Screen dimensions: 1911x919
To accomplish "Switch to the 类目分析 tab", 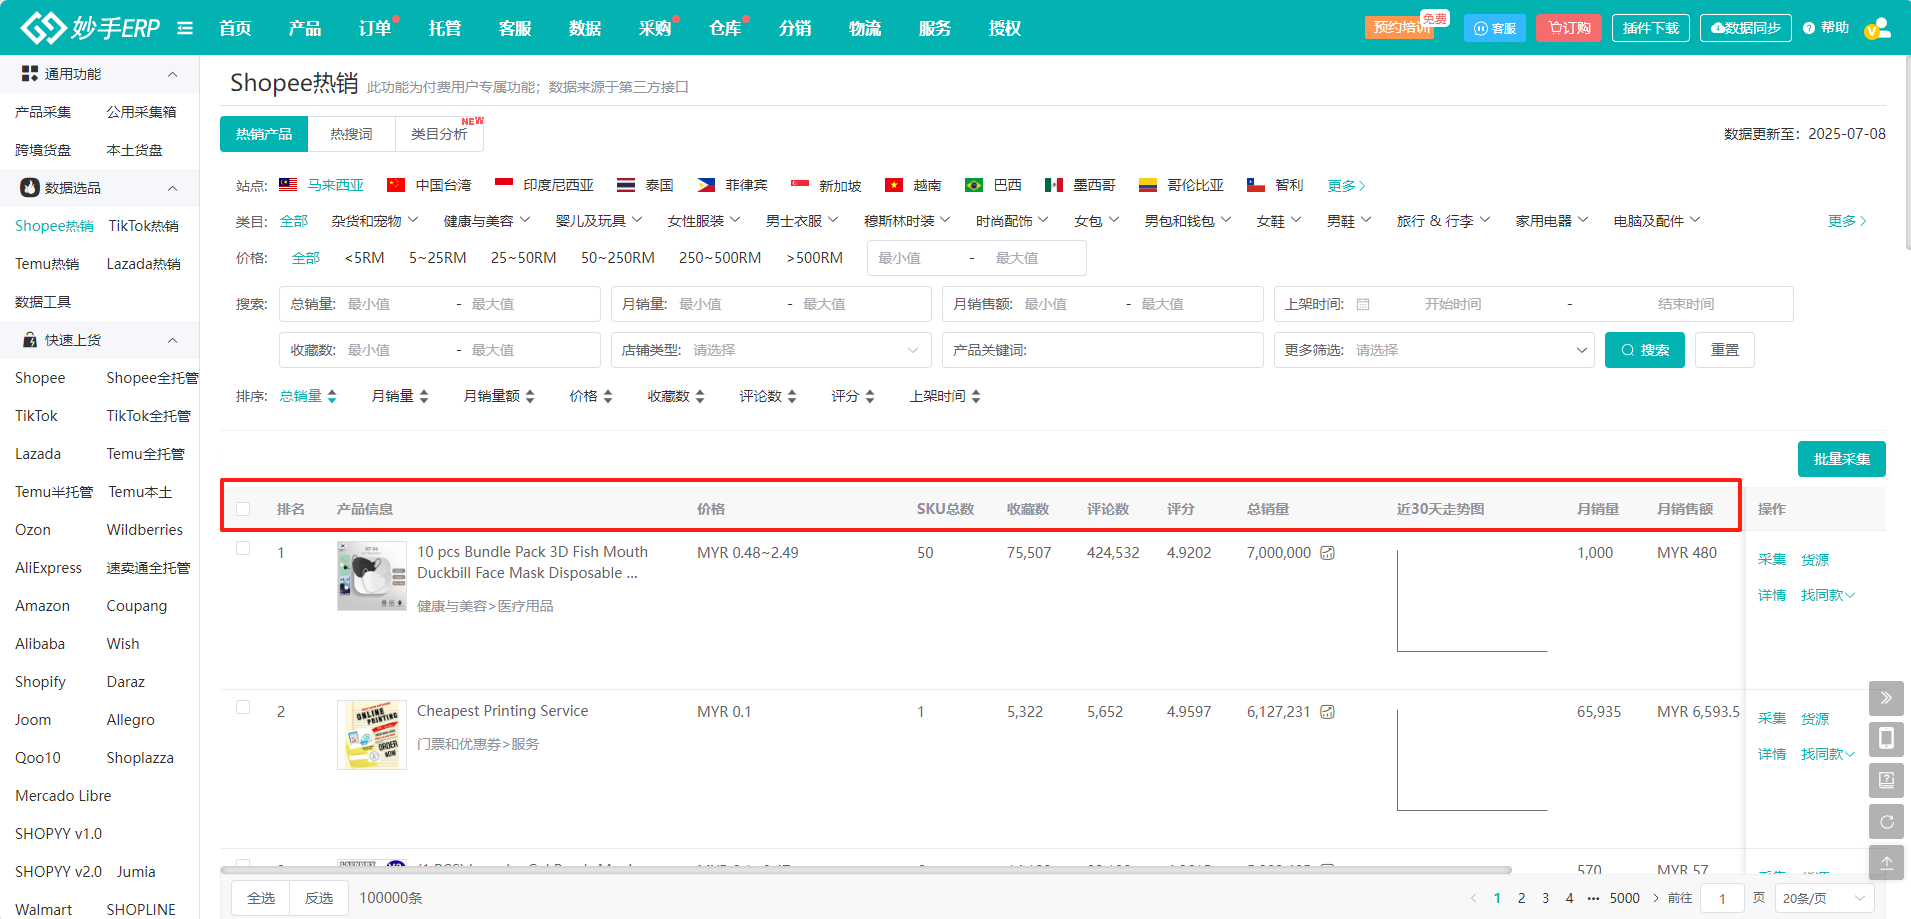I will (x=439, y=134).
